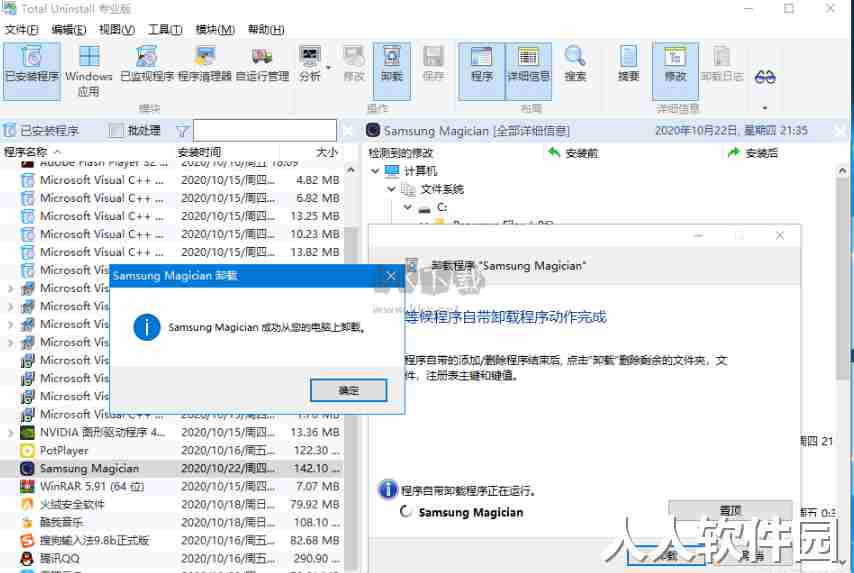Screen dimensions: 854x573
Task: Click the PotPlayer icon in the list
Action: [27, 450]
